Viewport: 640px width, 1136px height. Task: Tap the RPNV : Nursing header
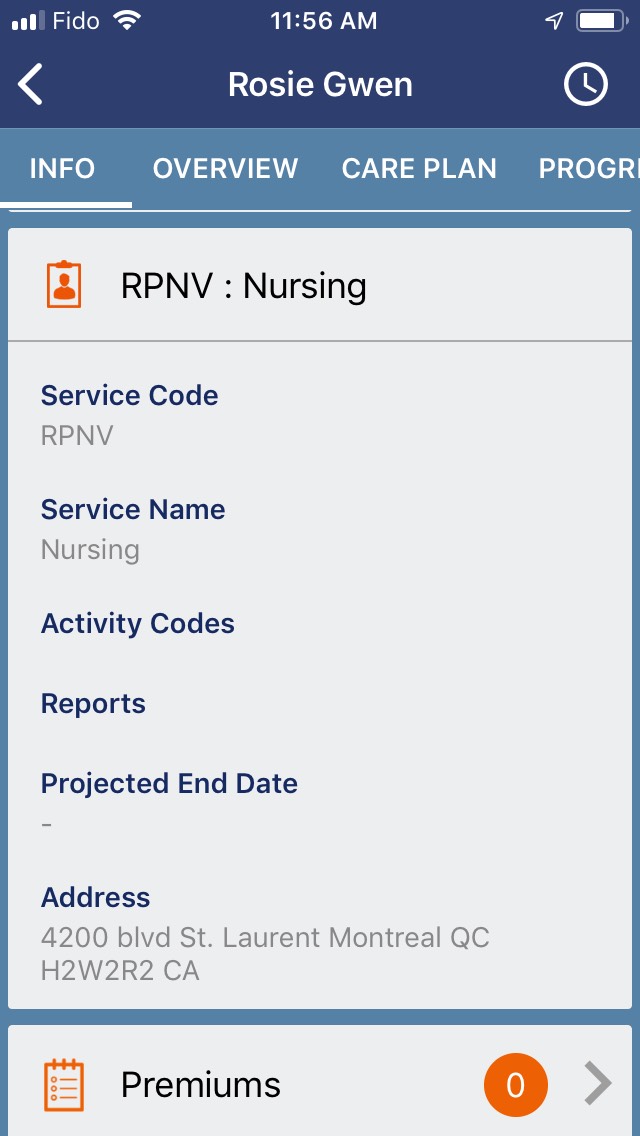pos(243,286)
